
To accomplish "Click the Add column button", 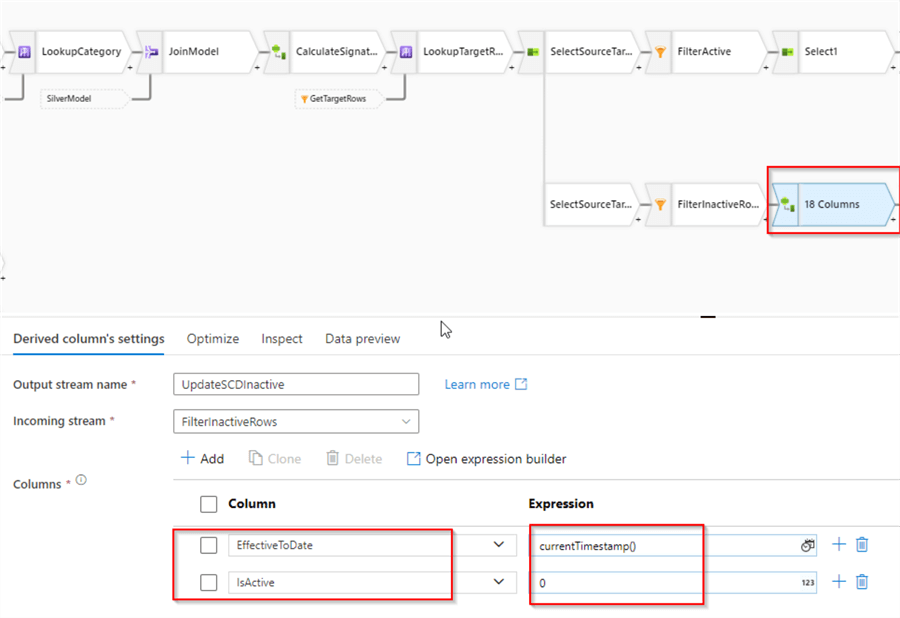I will (x=203, y=459).
